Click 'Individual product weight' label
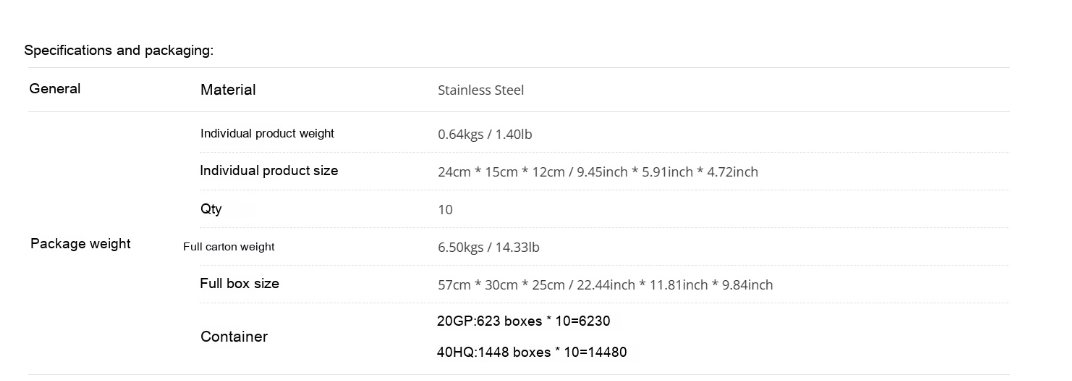This screenshot has width=1072, height=381. click(267, 133)
